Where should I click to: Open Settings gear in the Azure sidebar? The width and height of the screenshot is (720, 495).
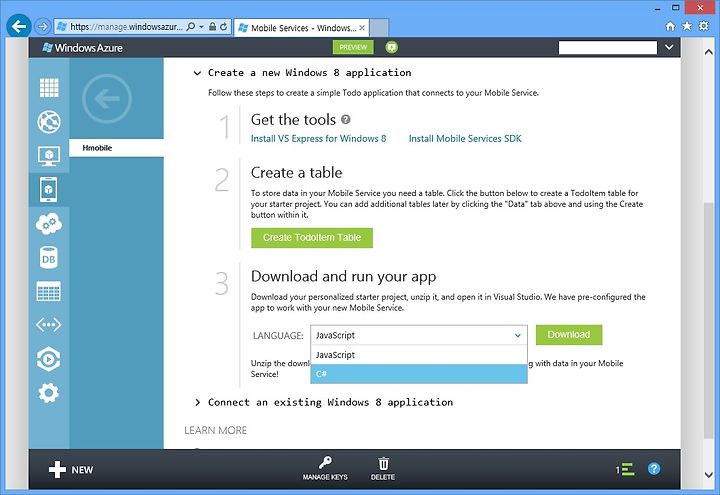pyautogui.click(x=49, y=393)
